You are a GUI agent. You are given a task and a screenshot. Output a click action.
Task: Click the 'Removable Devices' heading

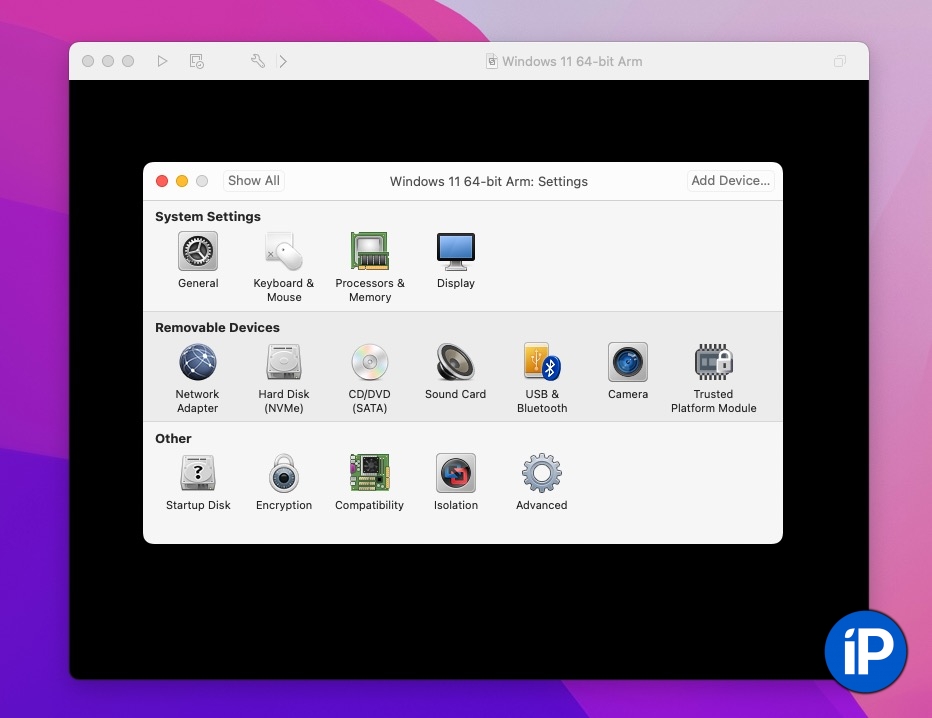217,327
